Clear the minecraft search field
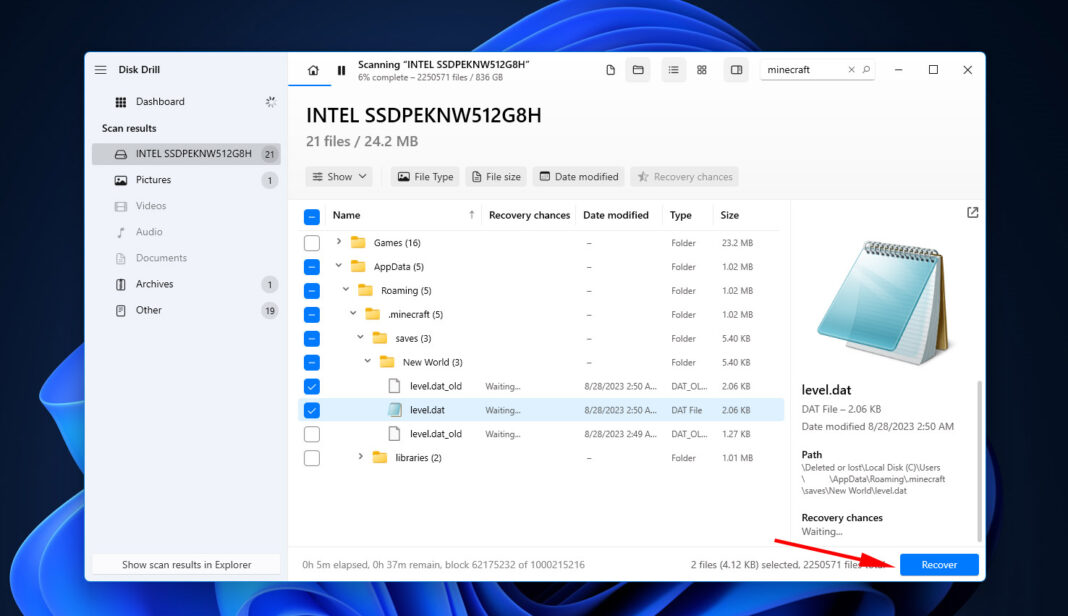 coord(851,70)
